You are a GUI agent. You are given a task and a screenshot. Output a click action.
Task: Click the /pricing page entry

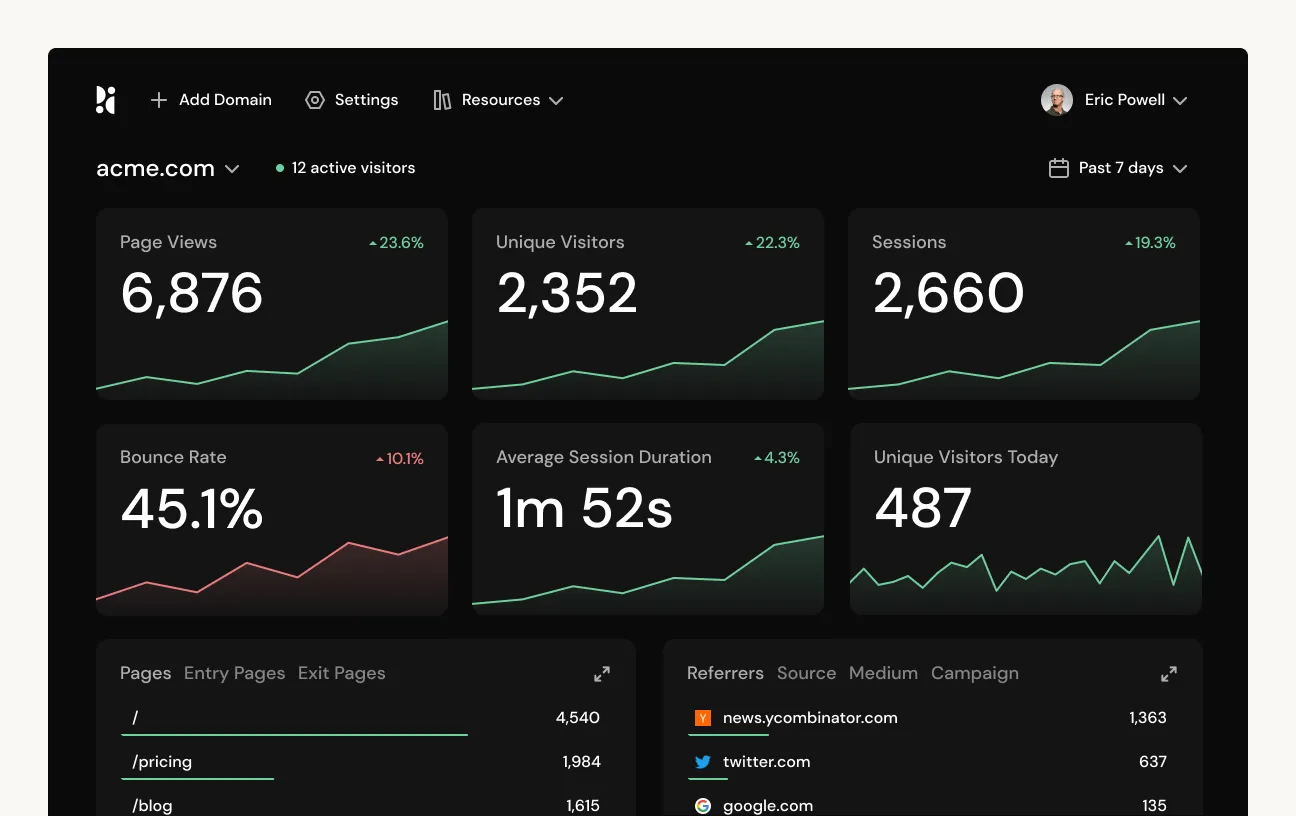tap(161, 761)
